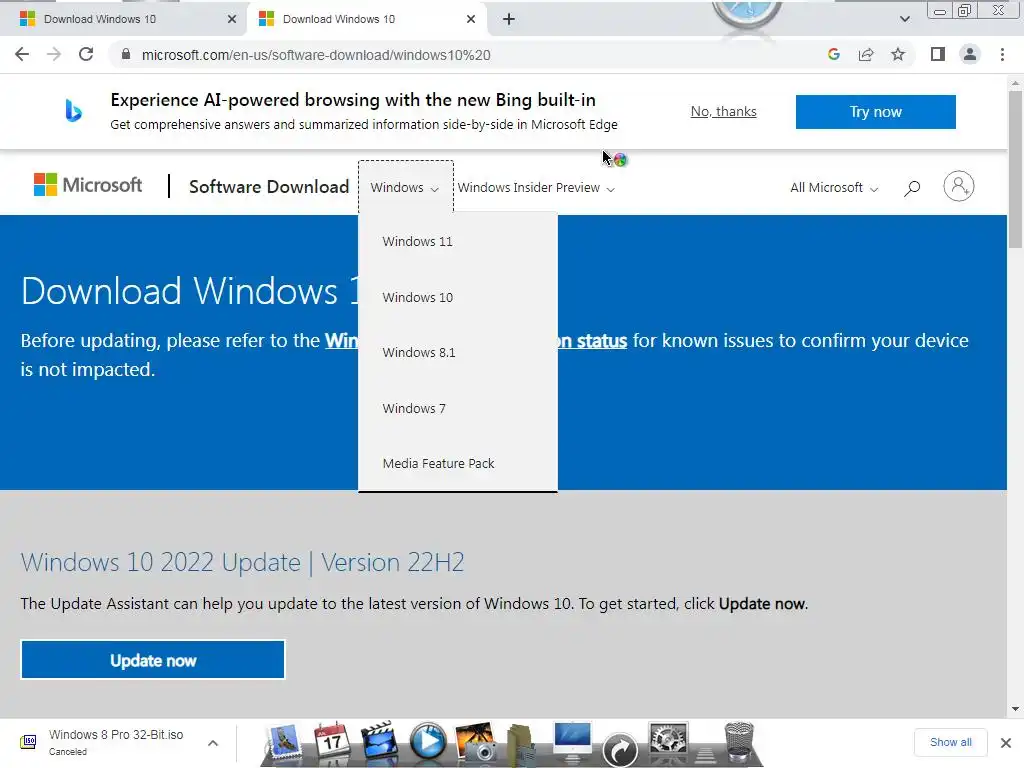Open the browser side panel icon
The image size is (1024, 768).
tap(938, 54)
